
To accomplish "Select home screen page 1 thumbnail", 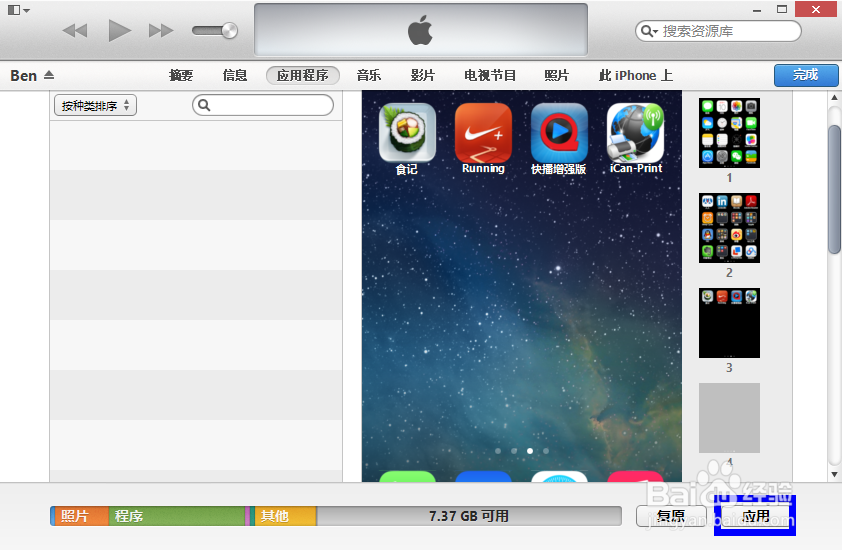I will (729, 133).
